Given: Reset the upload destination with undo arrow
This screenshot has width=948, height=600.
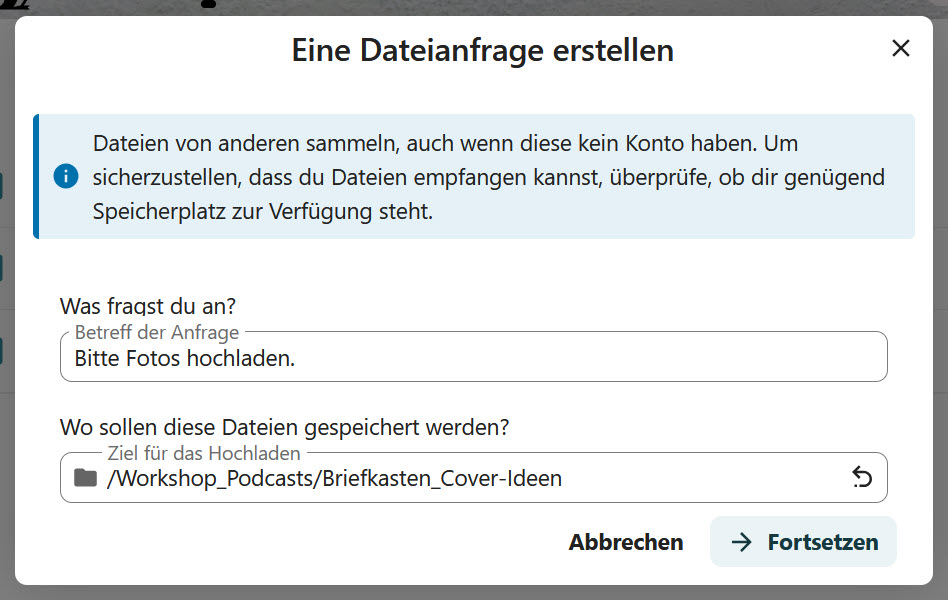Looking at the screenshot, I should [x=862, y=478].
